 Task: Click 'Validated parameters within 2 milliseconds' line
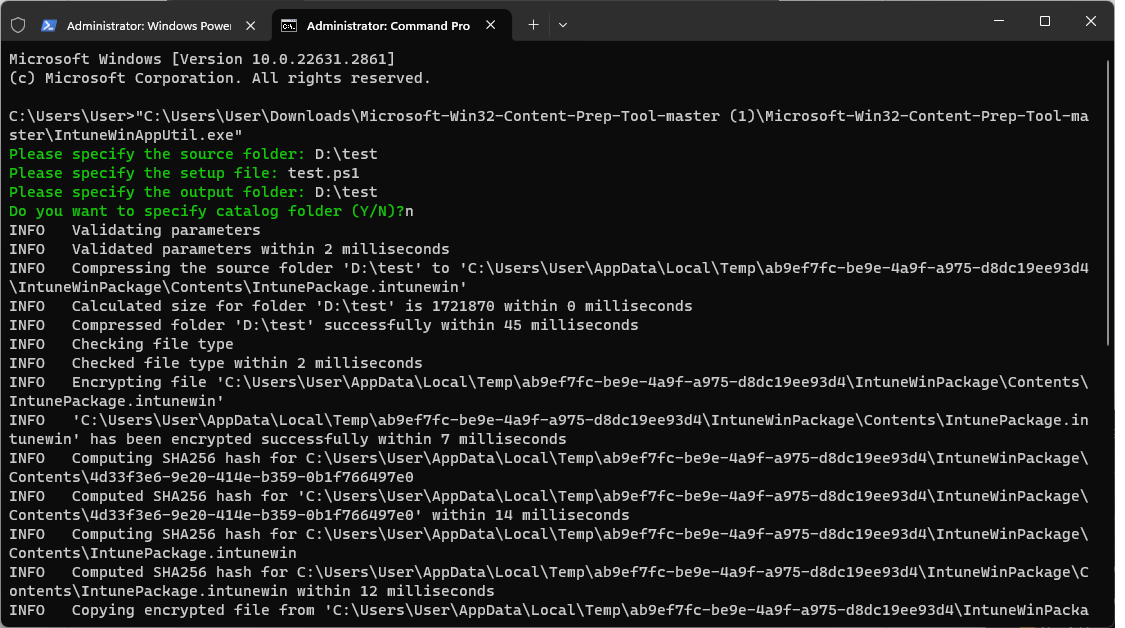pyautogui.click(x=229, y=249)
